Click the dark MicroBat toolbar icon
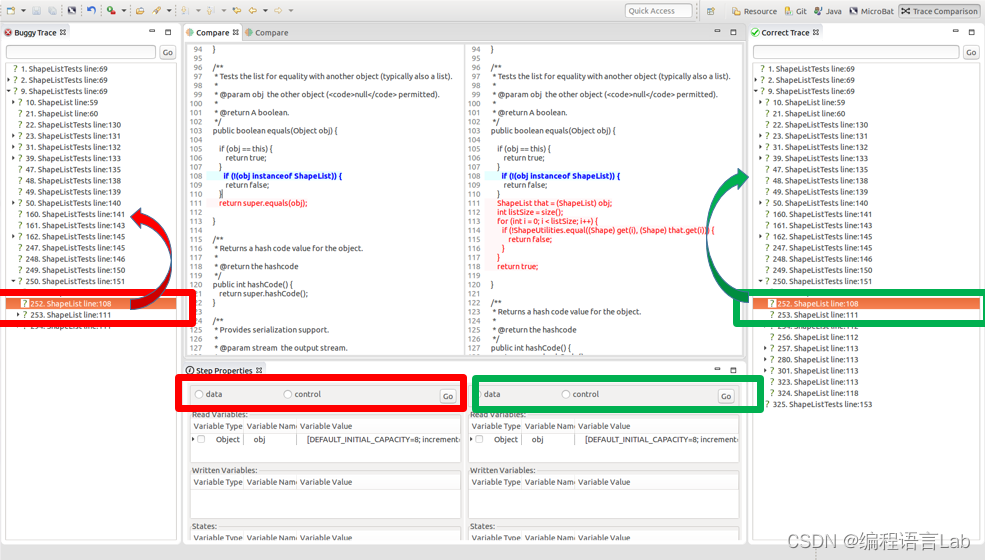Viewport: 985px width, 560px height. [x=72, y=11]
